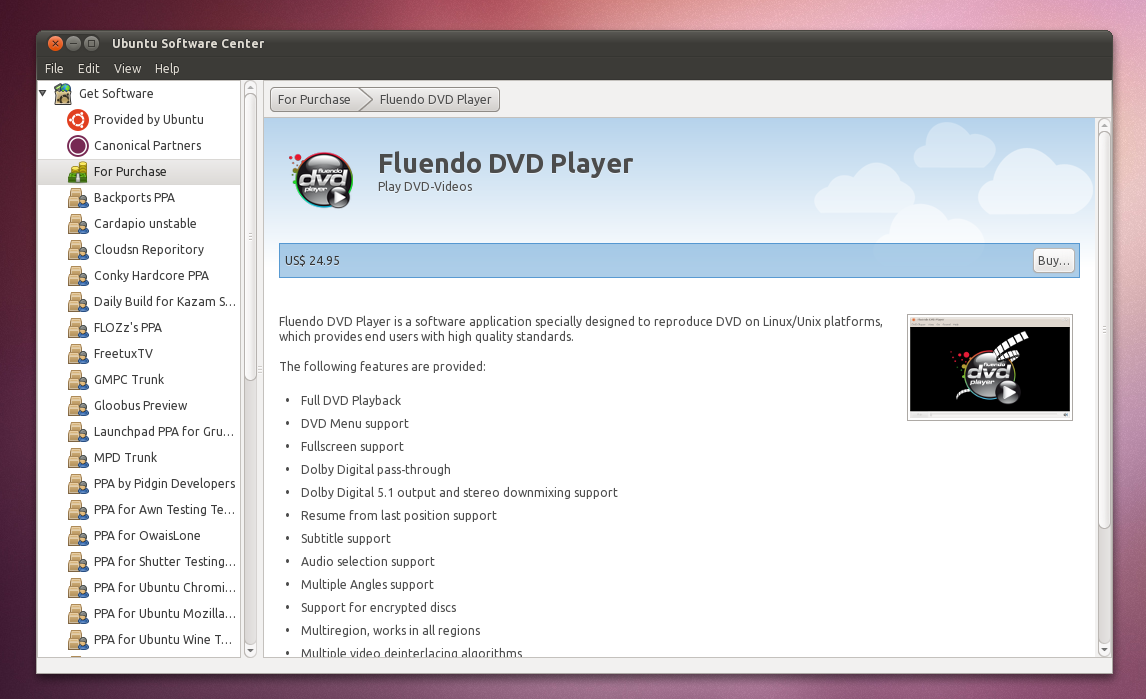The height and width of the screenshot is (699, 1146).
Task: Click the Daily Build for Kazam package icon
Action: [77, 301]
